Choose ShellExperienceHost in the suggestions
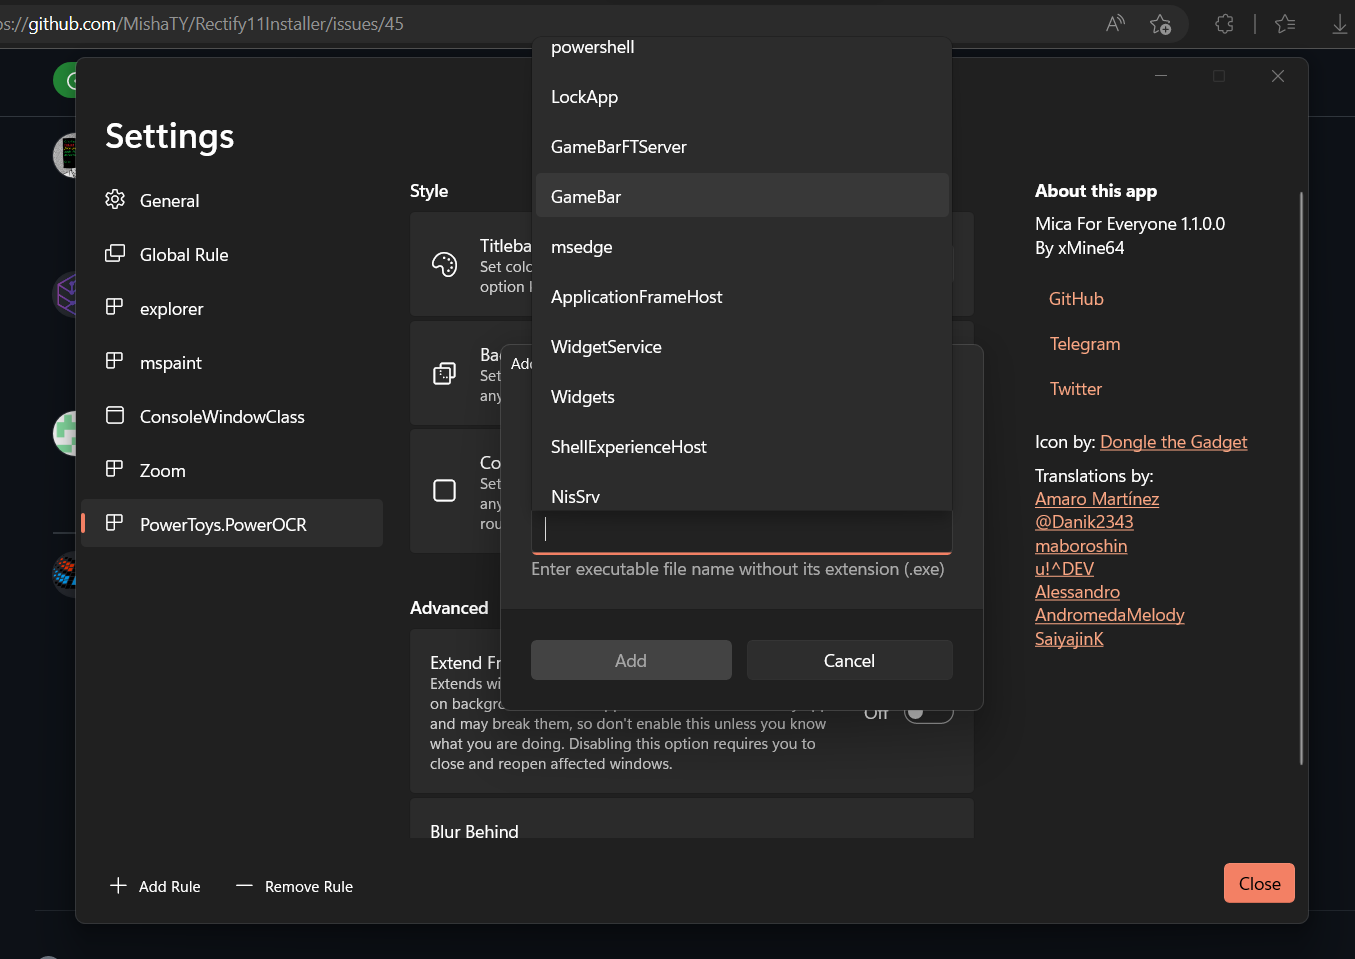 coord(742,447)
